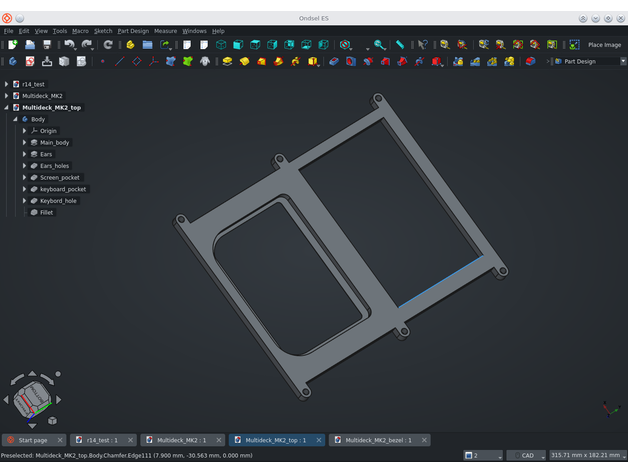Click the Refresh recompute icon

point(108,45)
